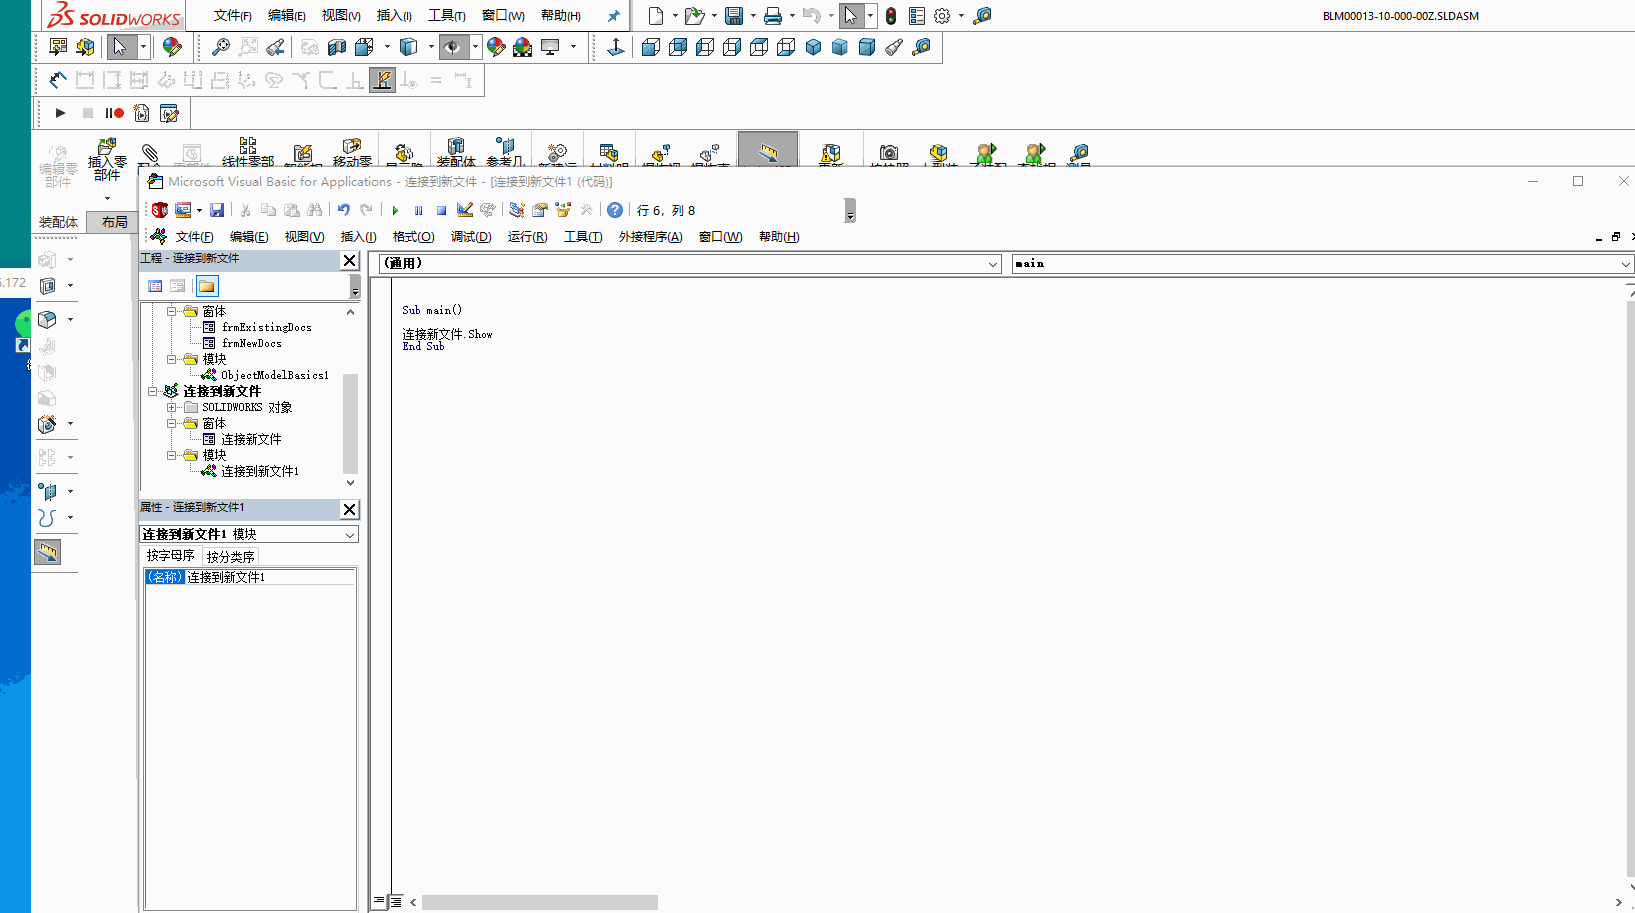Click the Edit Appearance color ball icon

coord(496,46)
